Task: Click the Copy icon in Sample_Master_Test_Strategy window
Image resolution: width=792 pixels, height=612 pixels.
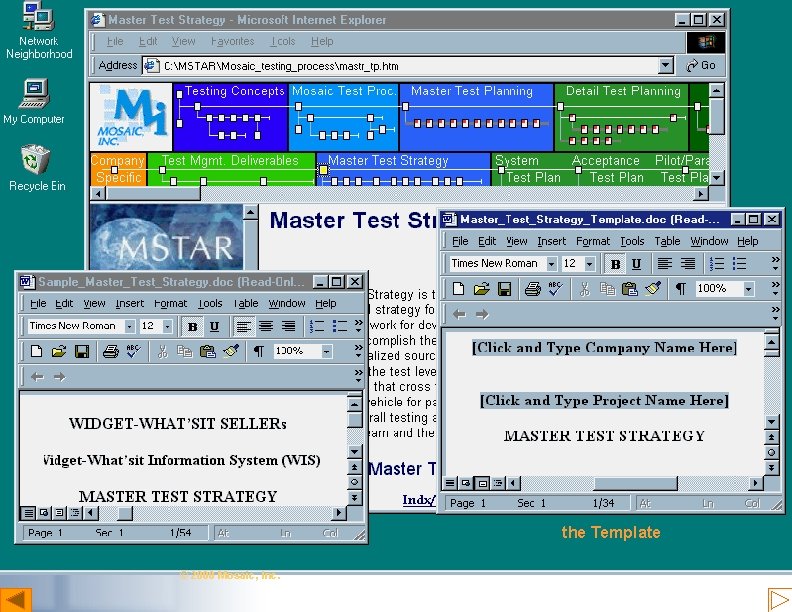Action: (184, 351)
